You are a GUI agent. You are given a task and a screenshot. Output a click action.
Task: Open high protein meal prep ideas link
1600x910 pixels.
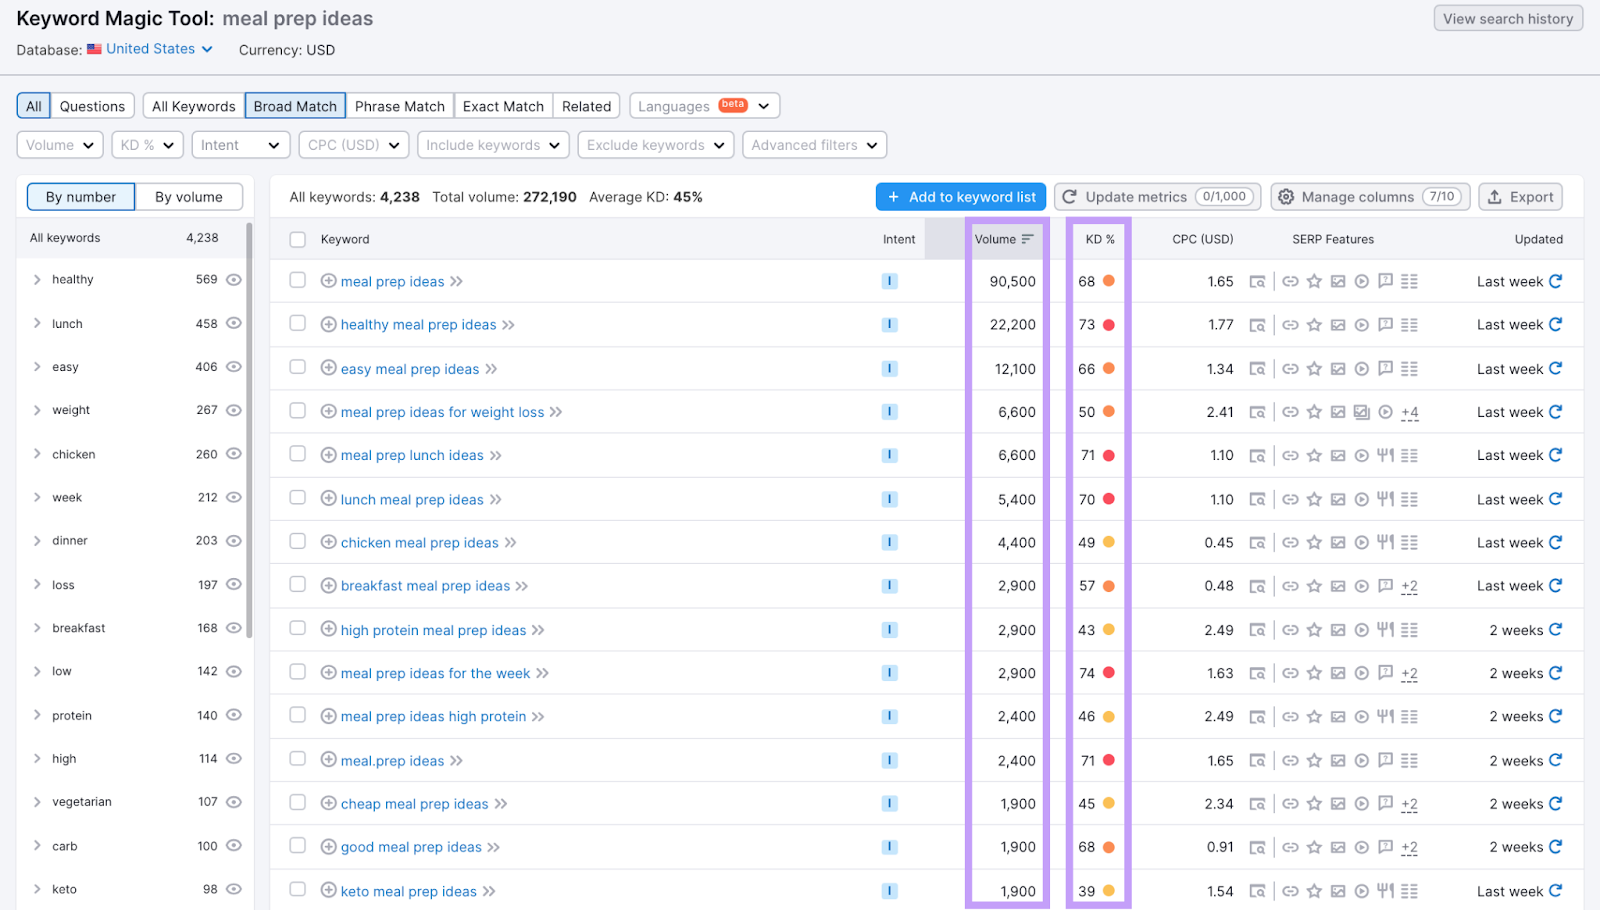point(433,630)
